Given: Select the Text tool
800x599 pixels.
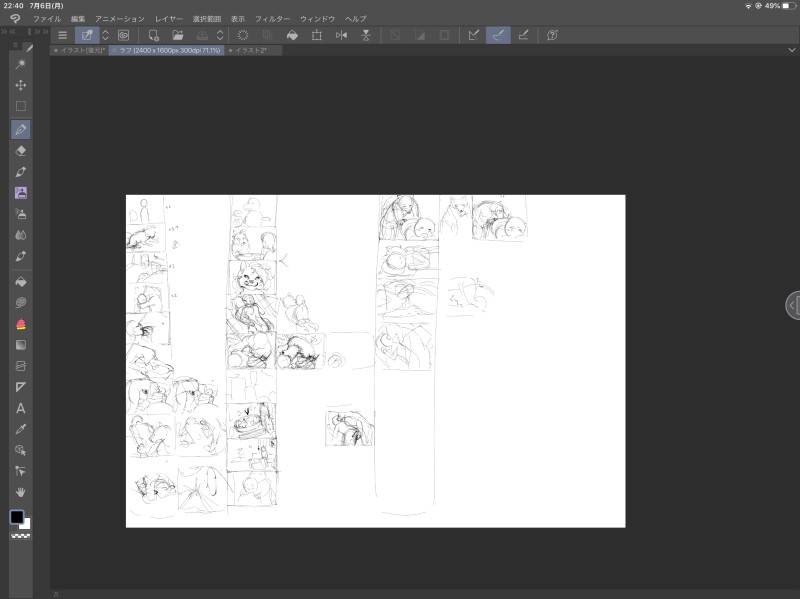Looking at the screenshot, I should (21, 408).
